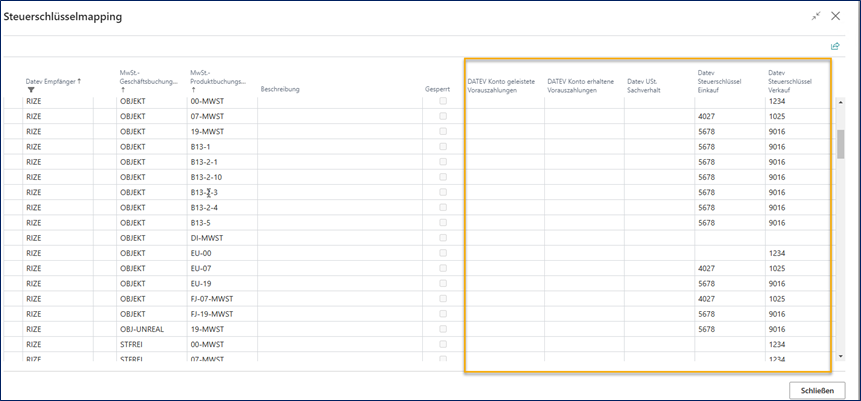Close the Steuerschlüsselmapping dialog with the X icon
Image resolution: width=861 pixels, height=401 pixels.
(835, 17)
